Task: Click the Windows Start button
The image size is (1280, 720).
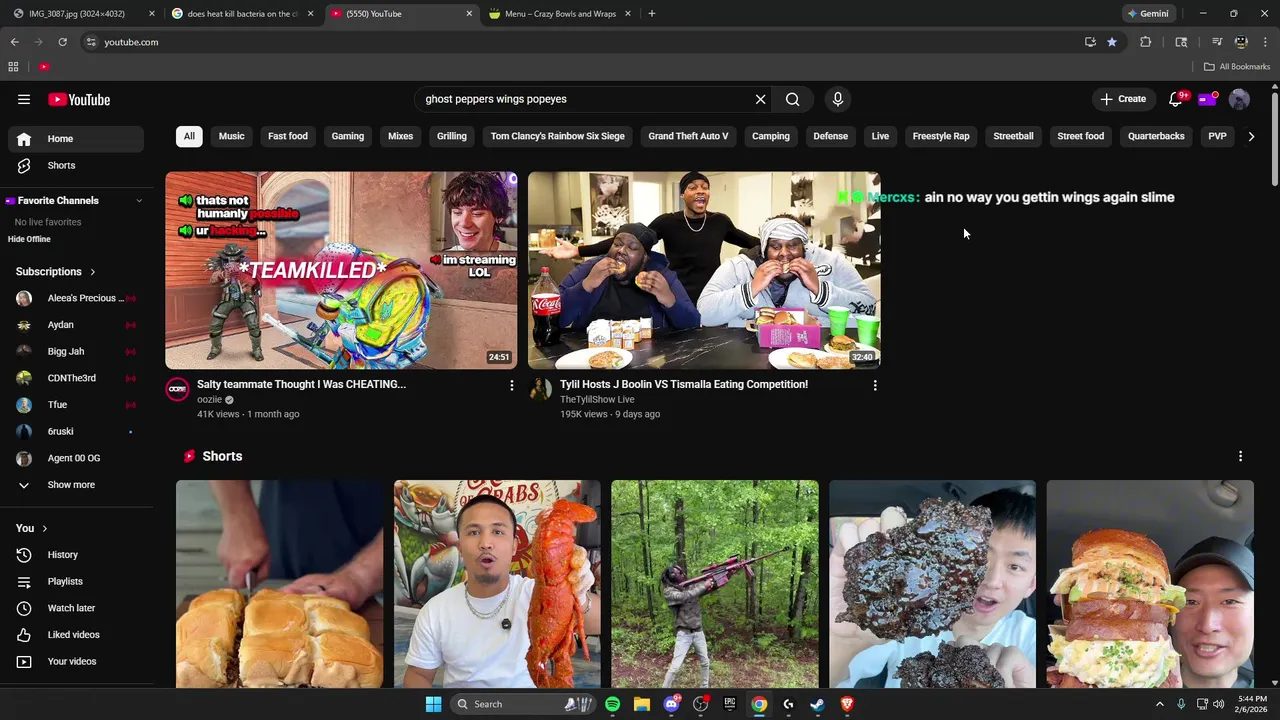Action: pyautogui.click(x=433, y=704)
